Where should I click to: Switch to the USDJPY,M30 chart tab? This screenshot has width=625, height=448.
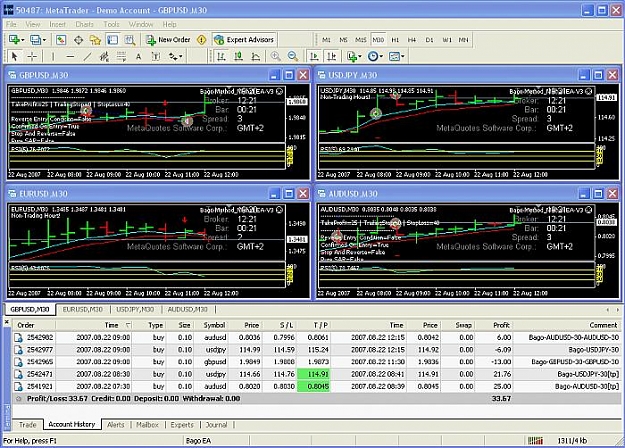tap(135, 309)
